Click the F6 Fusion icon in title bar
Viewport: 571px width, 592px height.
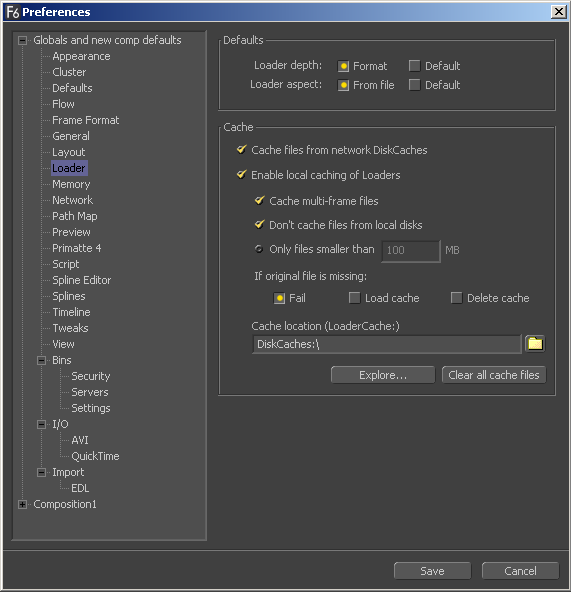click(12, 12)
